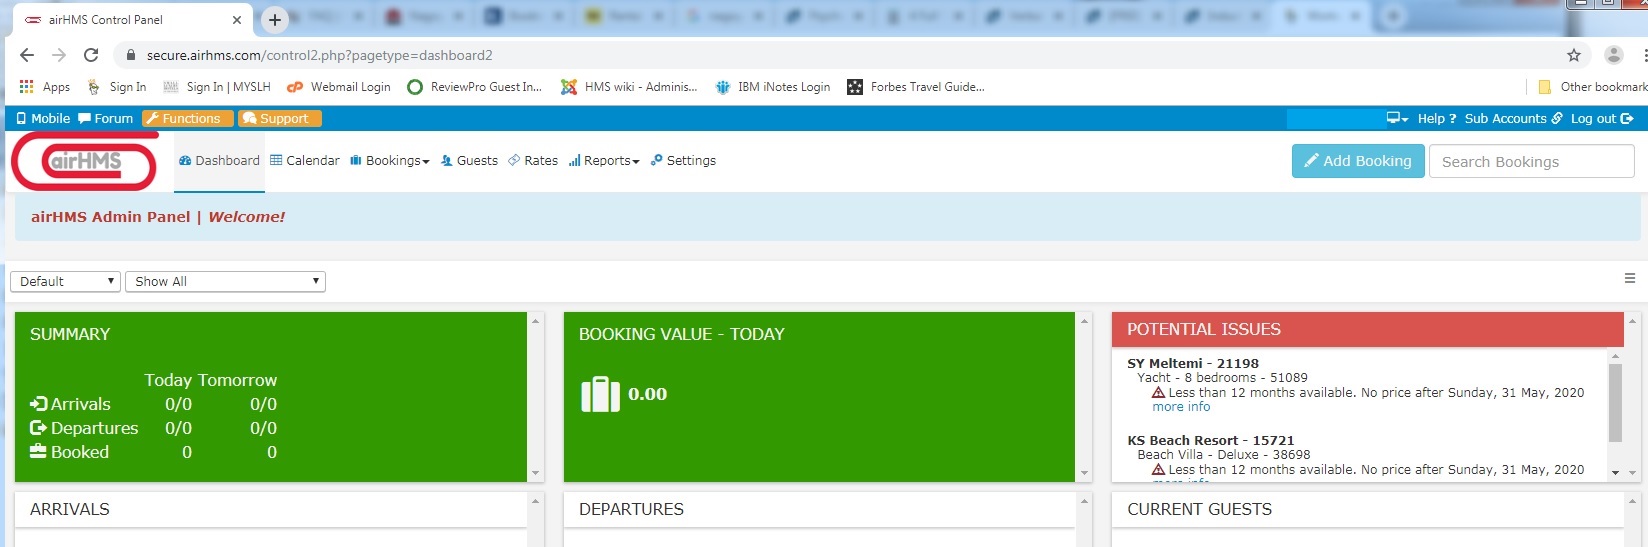Focus the Search Bookings field

coord(1532,161)
